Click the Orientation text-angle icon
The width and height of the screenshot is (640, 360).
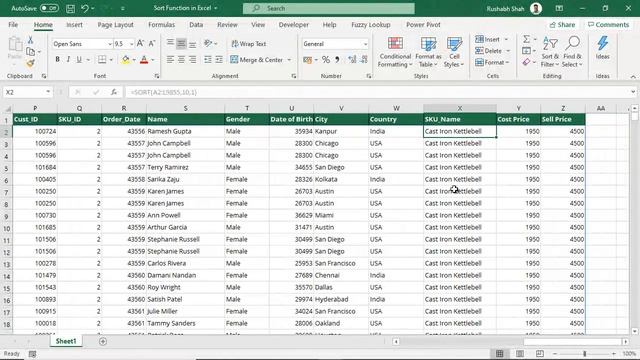click(x=208, y=43)
